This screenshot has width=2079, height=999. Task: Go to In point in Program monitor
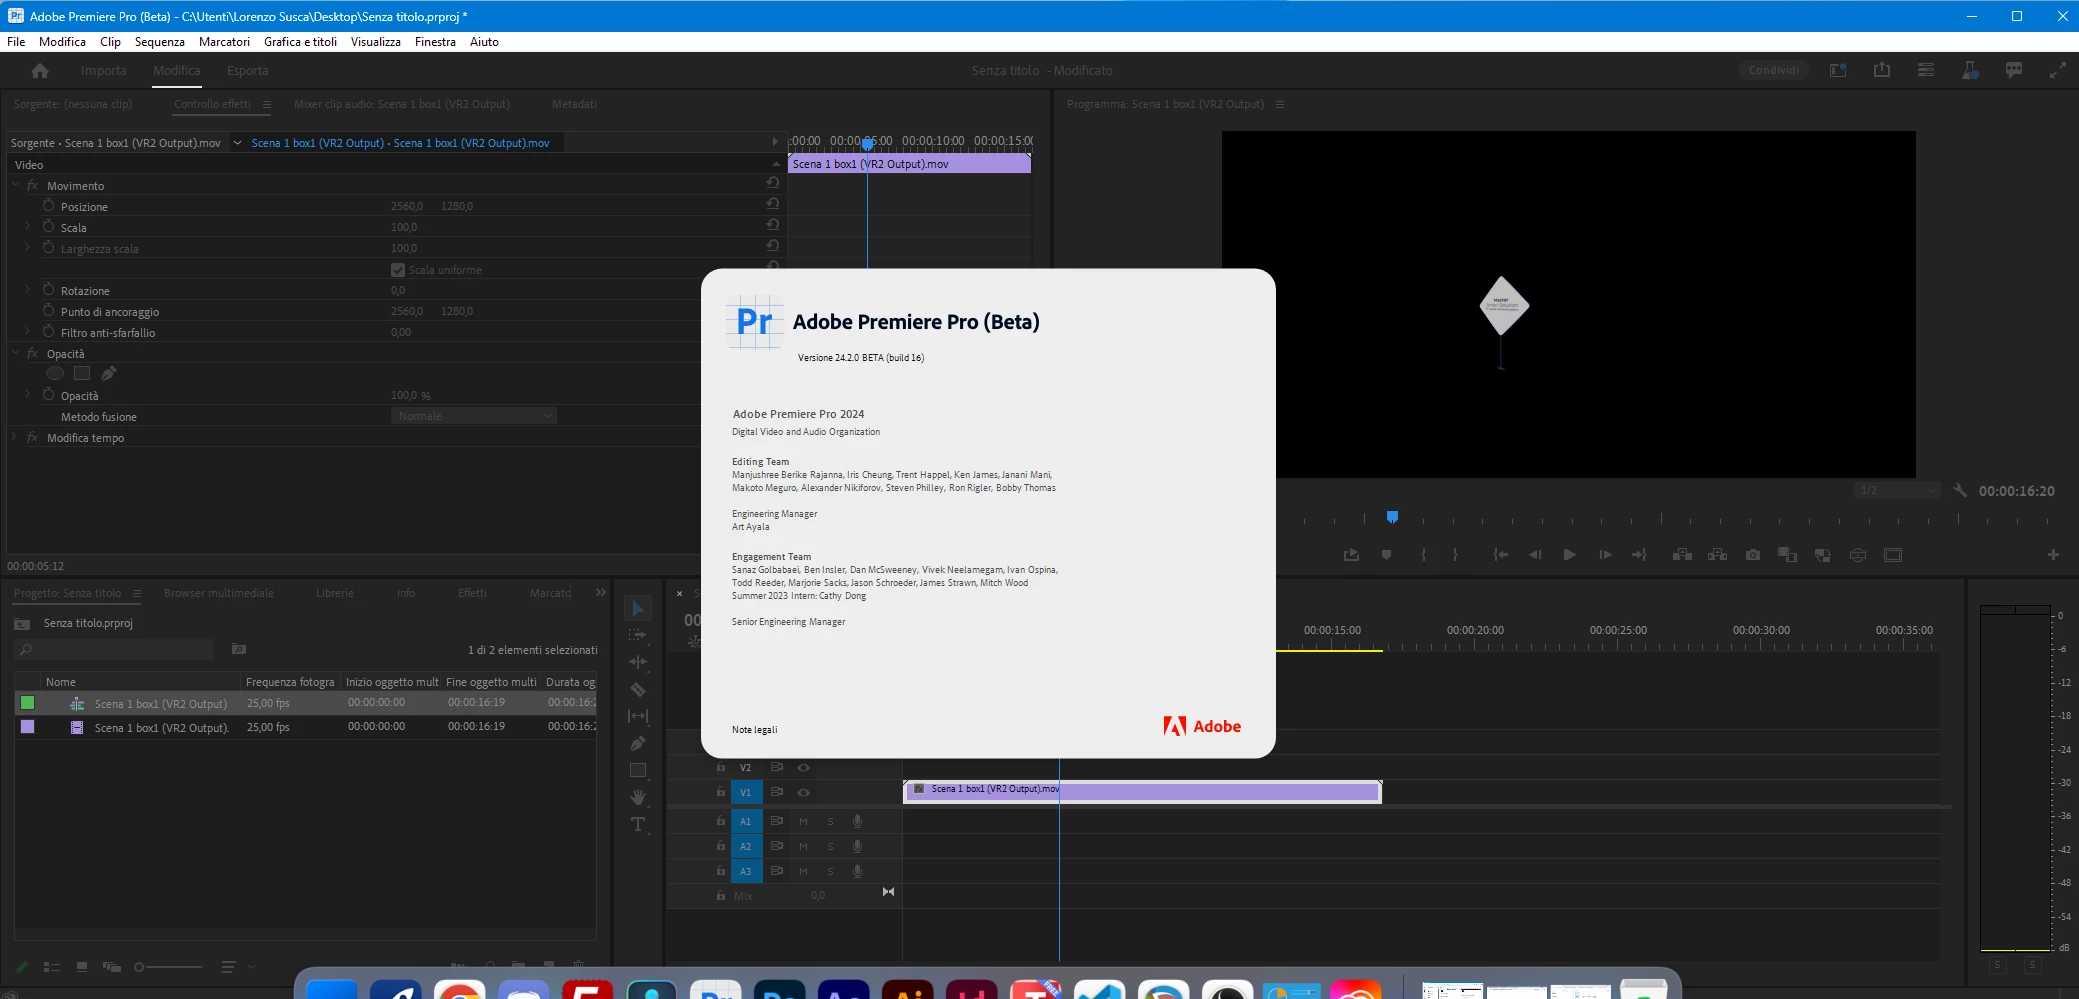pyautogui.click(x=1500, y=555)
